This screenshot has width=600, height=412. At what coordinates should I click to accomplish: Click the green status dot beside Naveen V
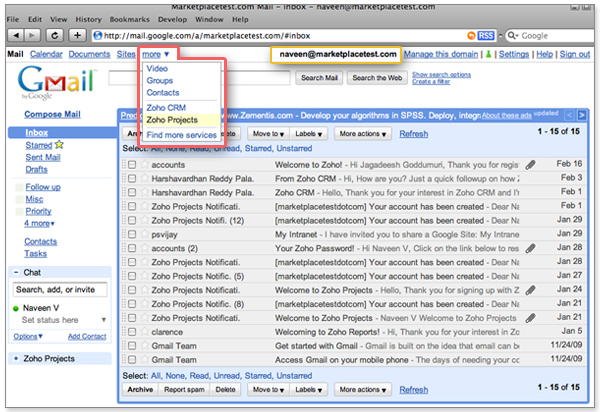pyautogui.click(x=16, y=308)
